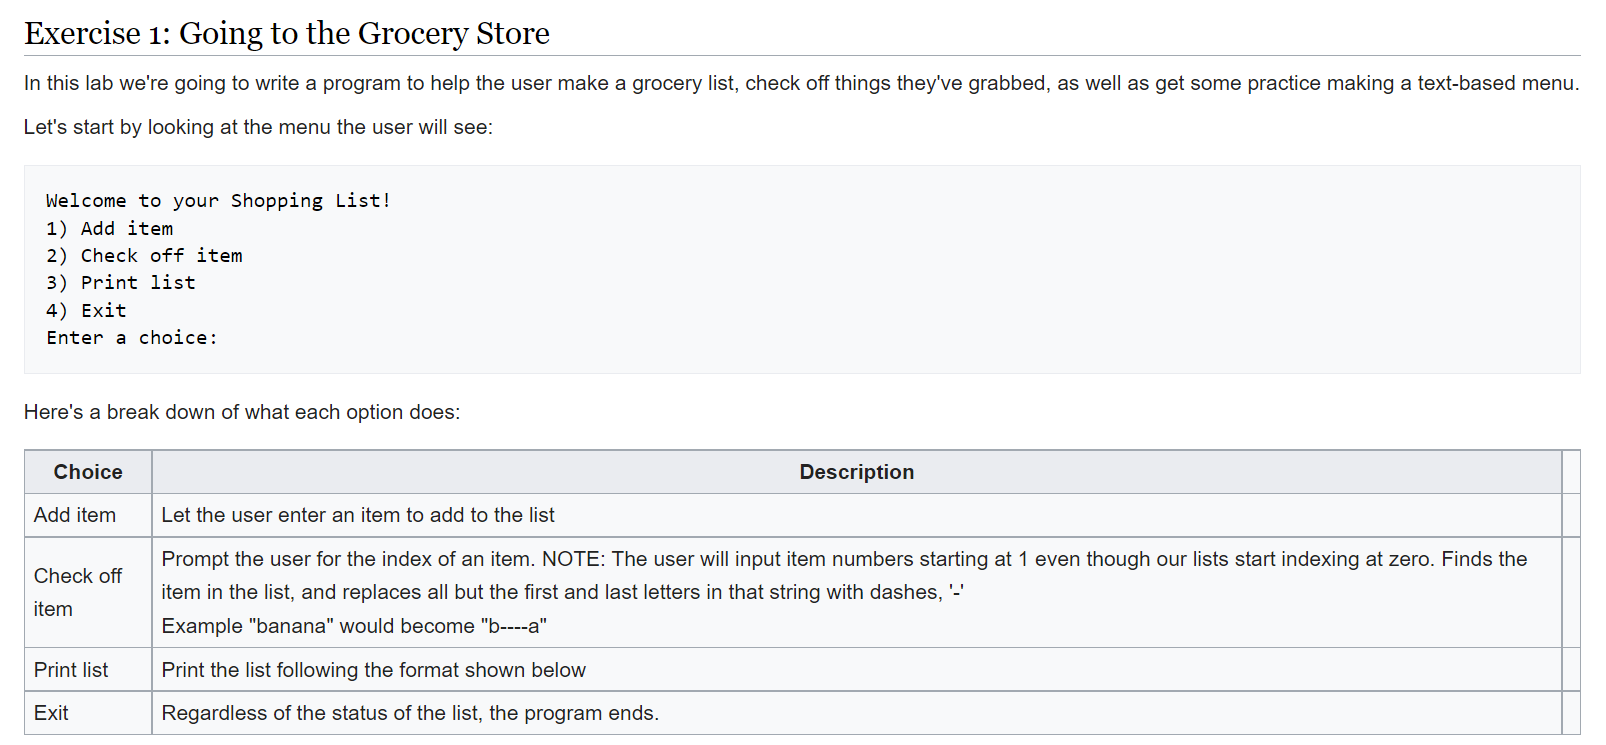Select the '2) Check off item' code line
1606x745 pixels.
coord(144,255)
